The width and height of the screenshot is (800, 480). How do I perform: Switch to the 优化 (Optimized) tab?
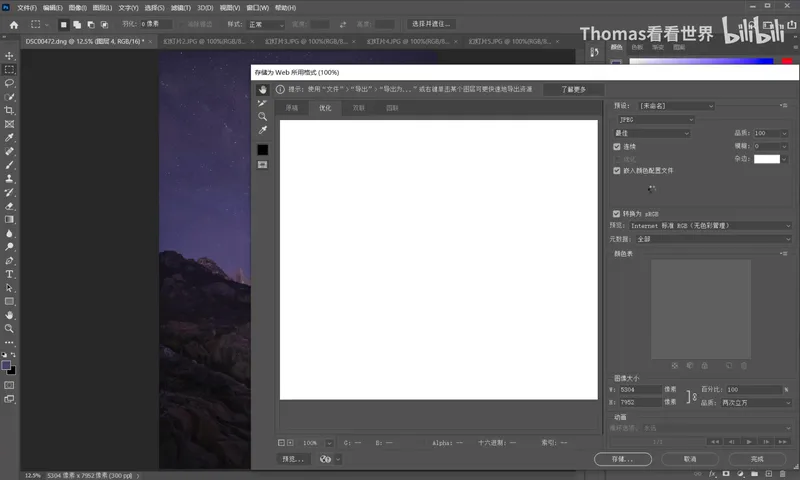click(325, 108)
